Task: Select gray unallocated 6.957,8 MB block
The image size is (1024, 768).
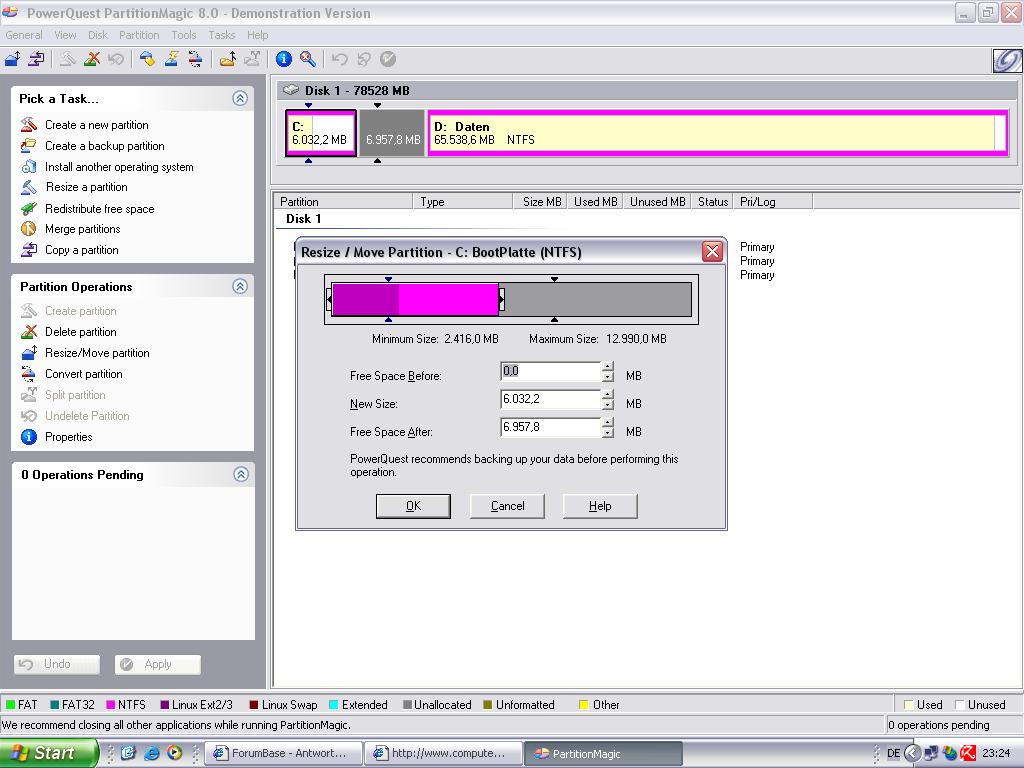Action: [x=392, y=133]
